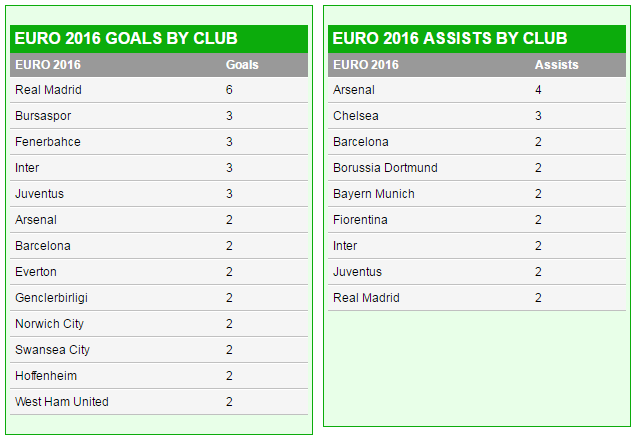Select Juventus in the goals table
The width and height of the screenshot is (640, 442).
[x=39, y=194]
